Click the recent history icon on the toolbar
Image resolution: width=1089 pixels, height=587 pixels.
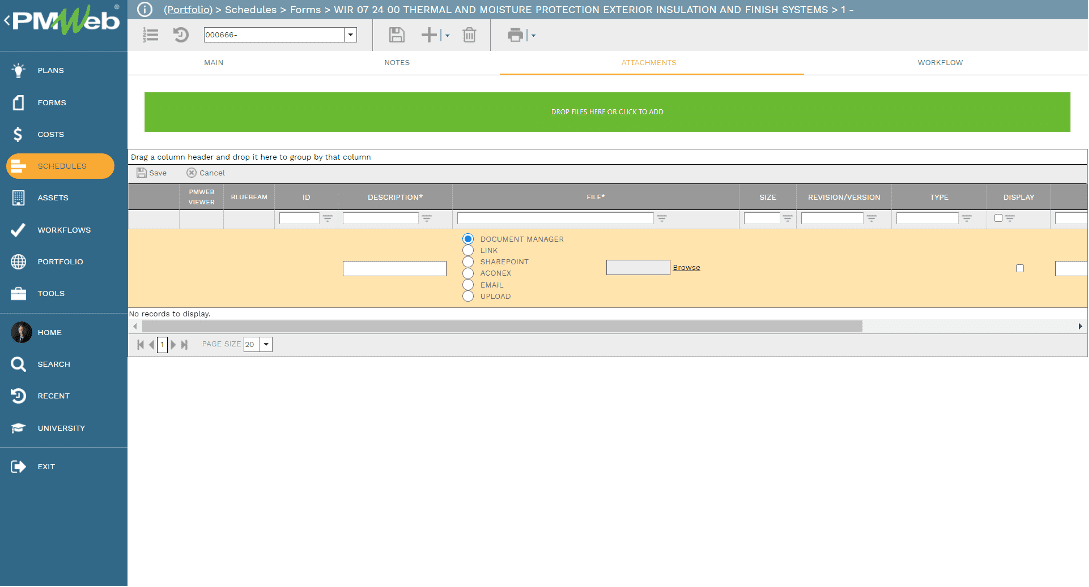tap(179, 34)
